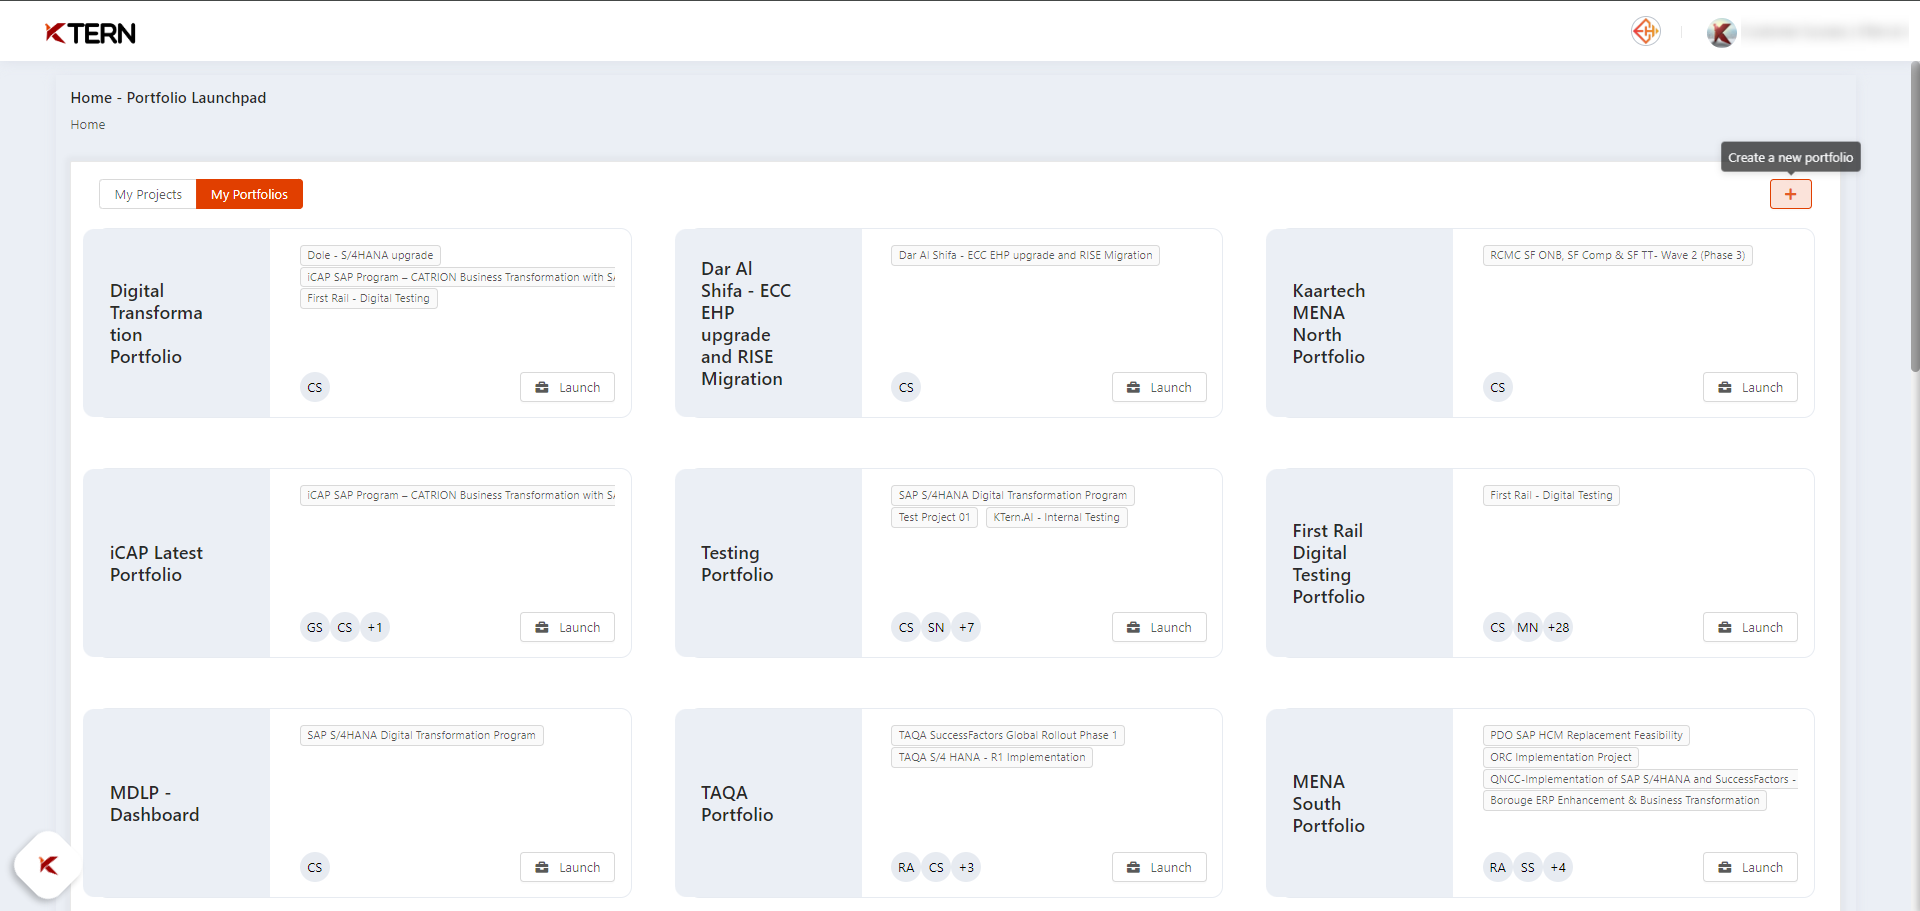This screenshot has width=1920, height=911.
Task: Click the Dole - S/4HANA upgrade tag
Action: click(370, 255)
